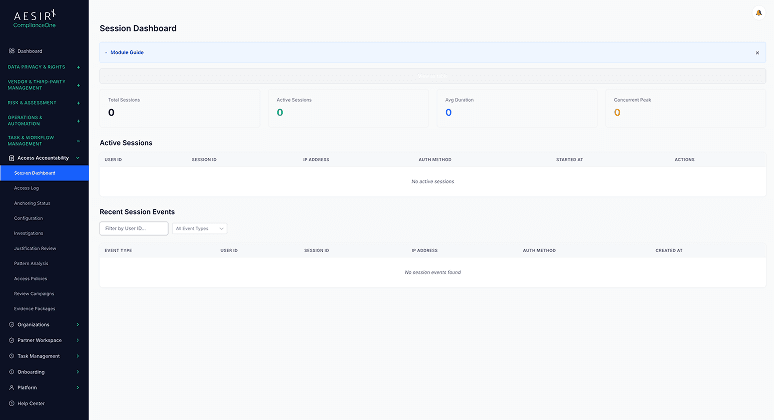Screen dimensions: 774x420
Task: Click the Platform user icon
Action: (12, 387)
